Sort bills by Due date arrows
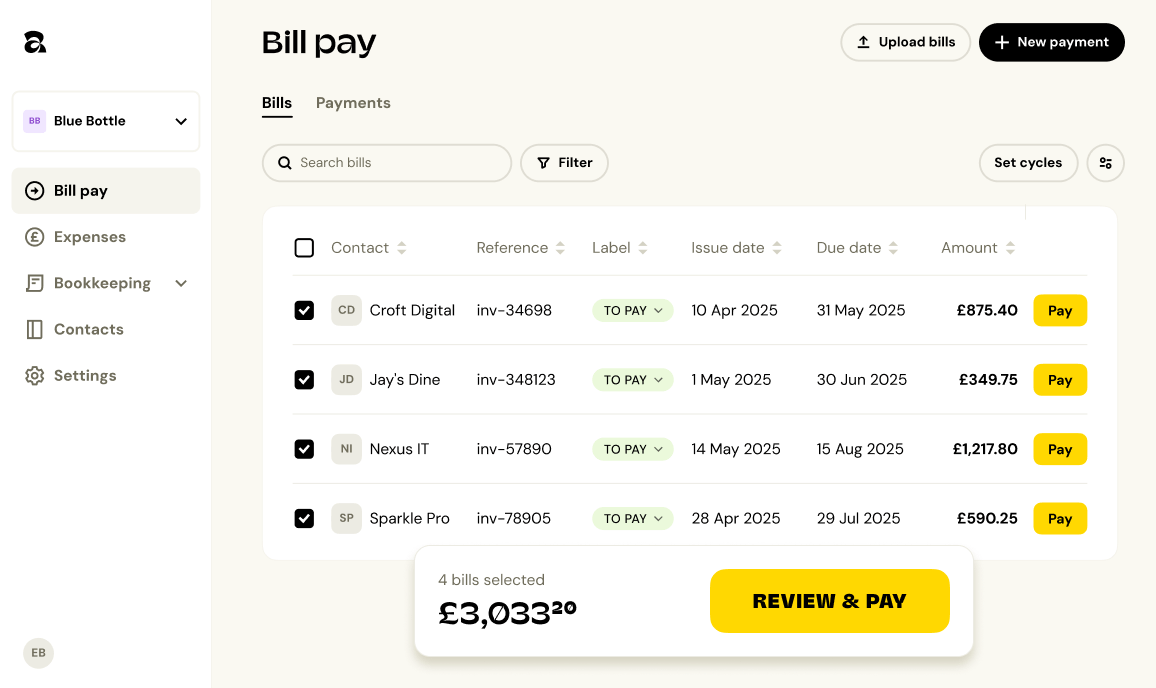This screenshot has height=688, width=1156. [x=893, y=248]
